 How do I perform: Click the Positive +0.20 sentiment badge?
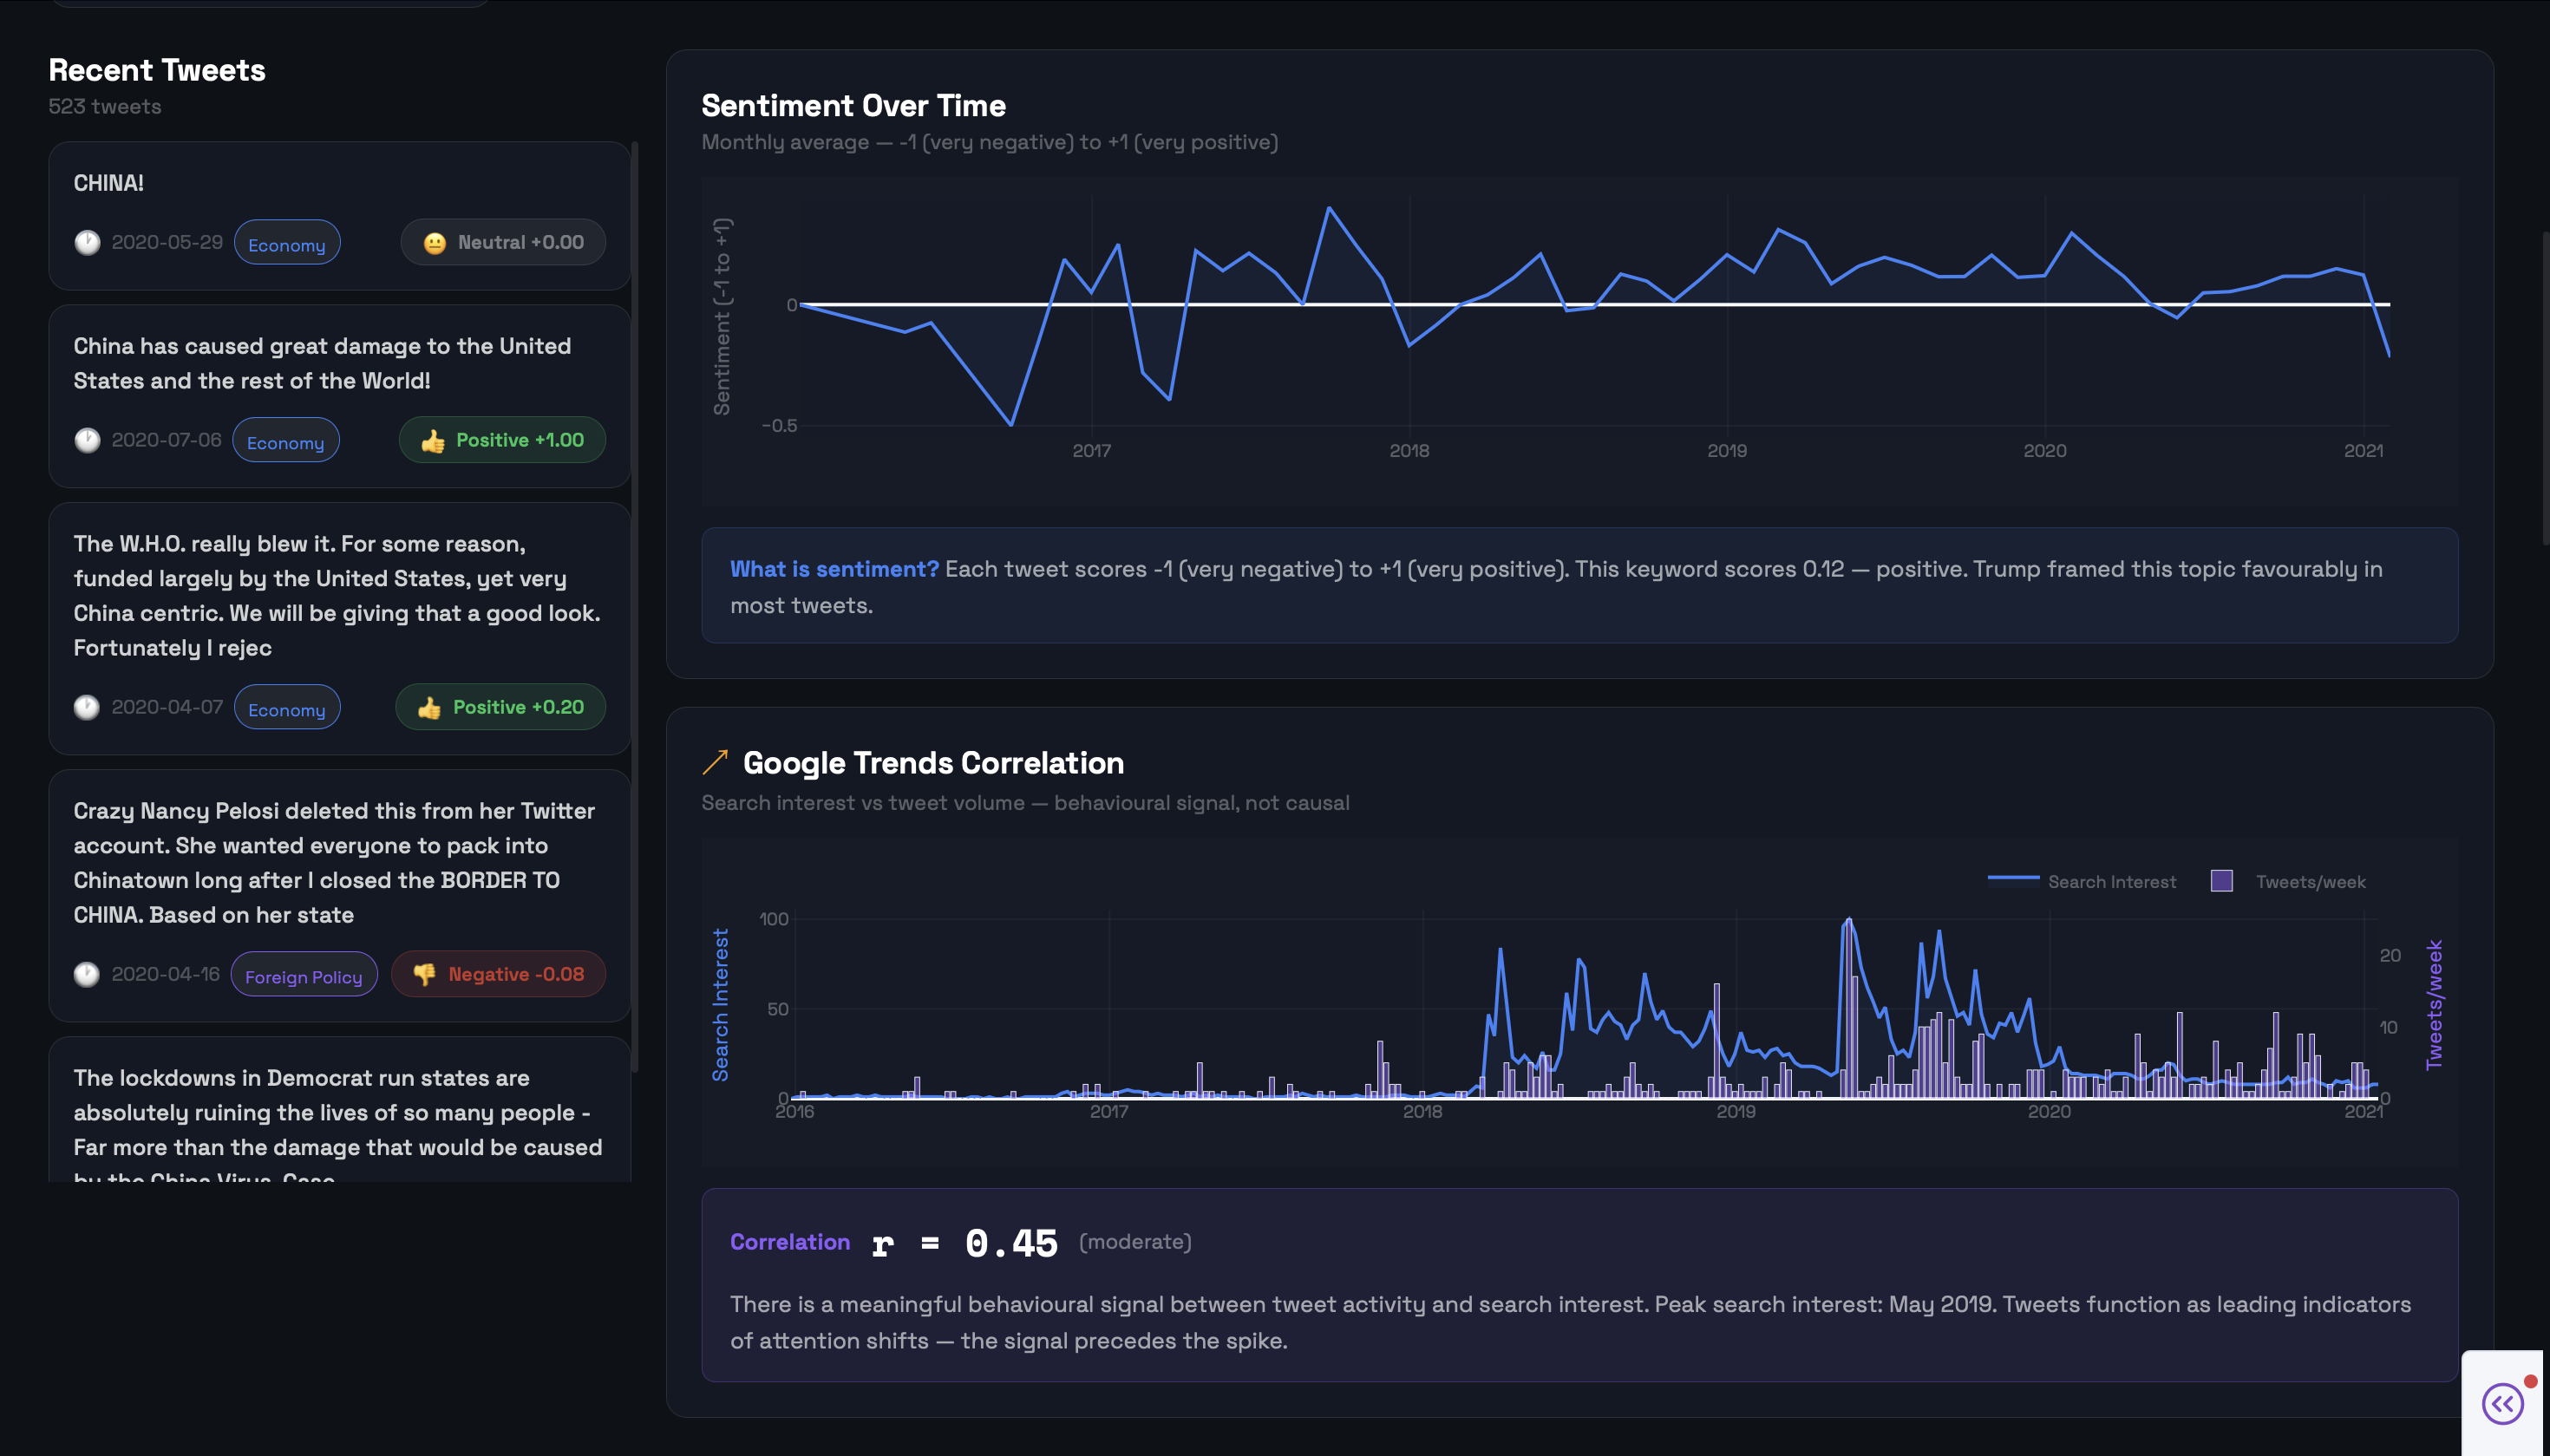pos(501,707)
